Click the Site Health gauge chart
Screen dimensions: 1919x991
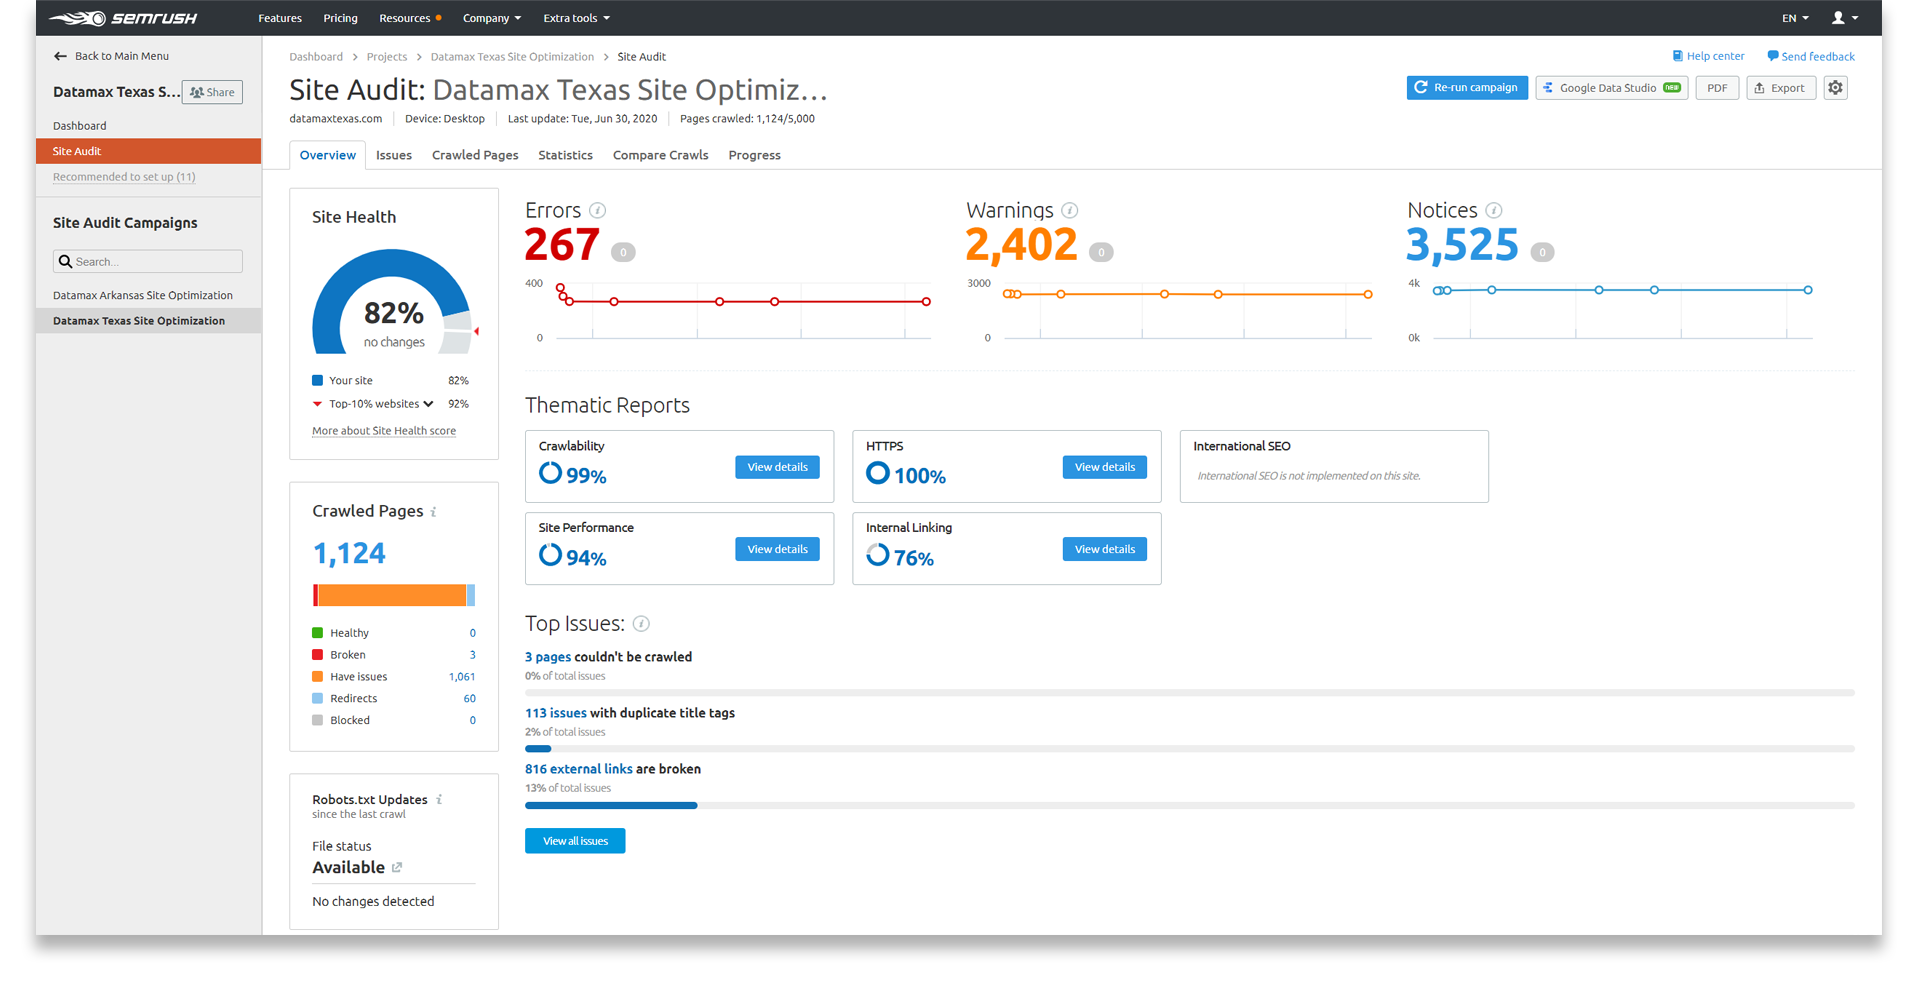point(392,302)
